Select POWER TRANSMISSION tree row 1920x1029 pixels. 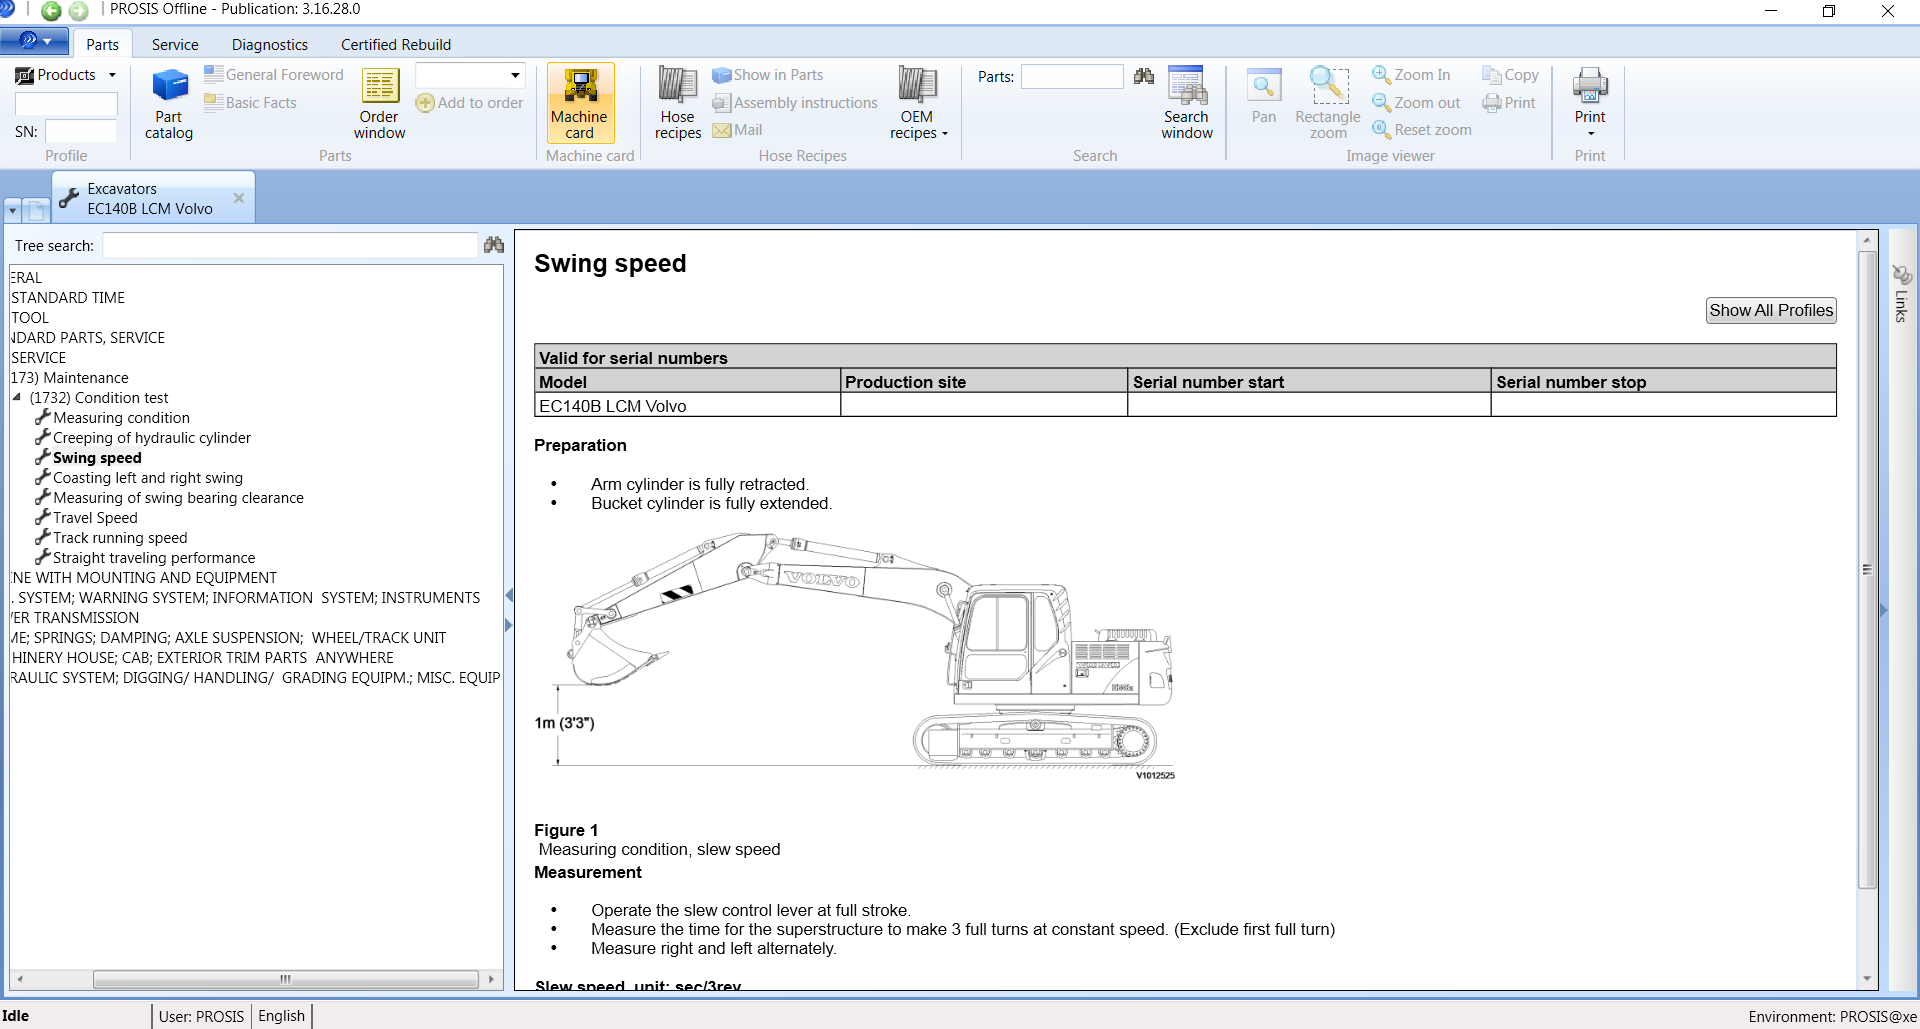pyautogui.click(x=76, y=617)
